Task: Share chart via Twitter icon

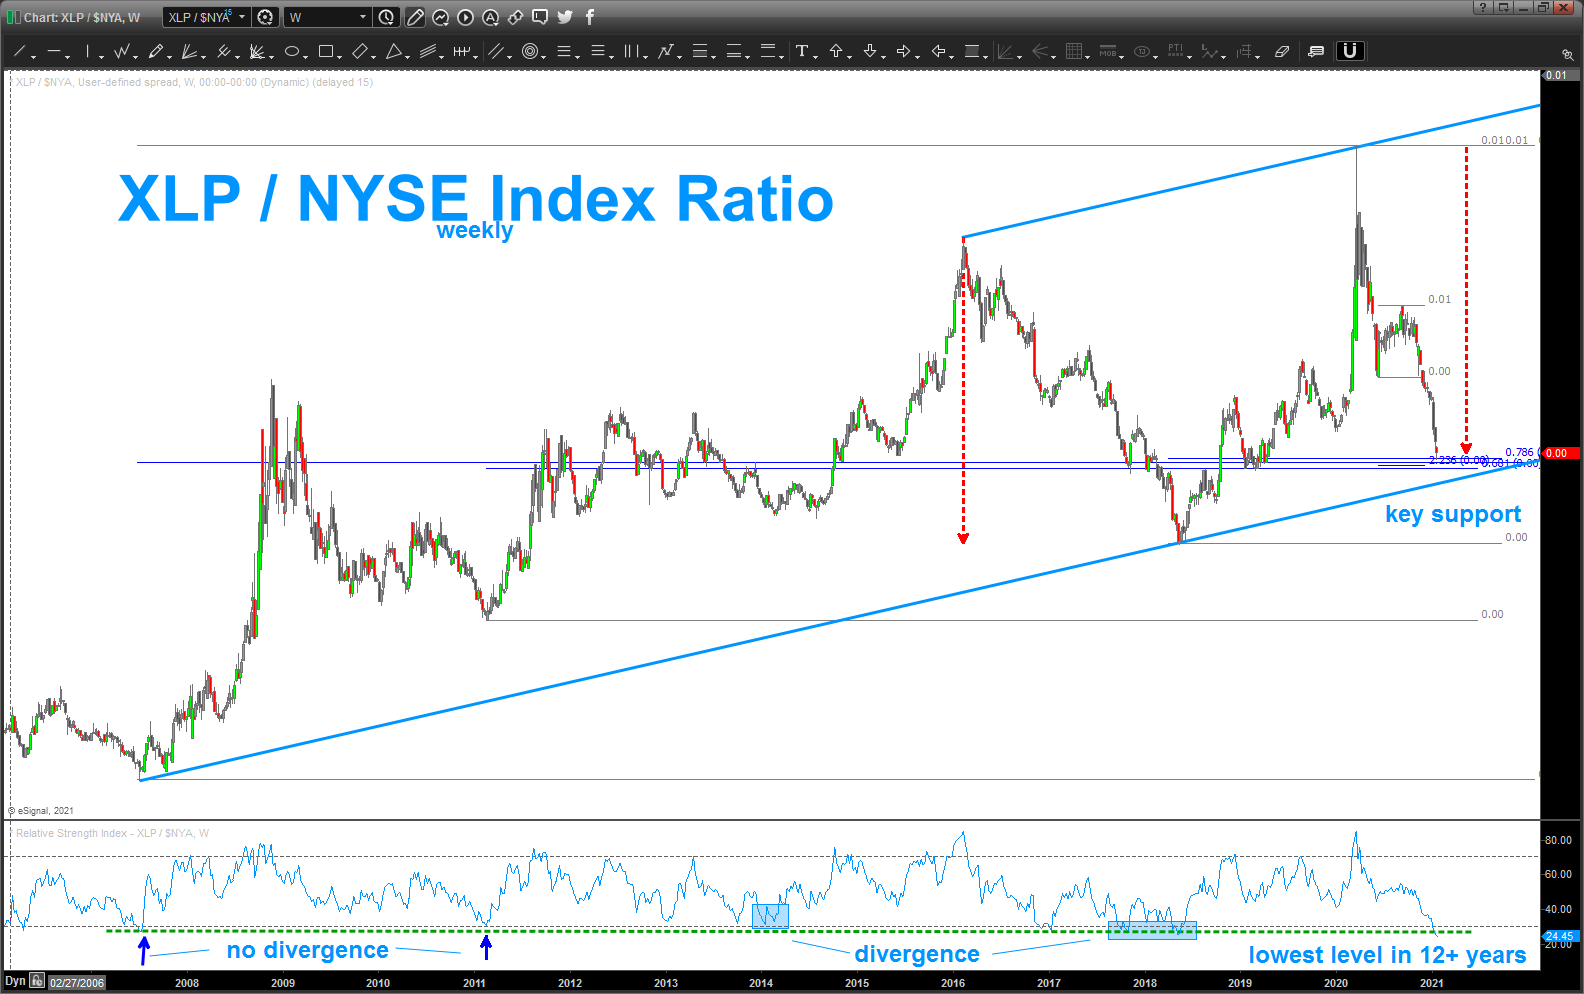Action: click(565, 17)
